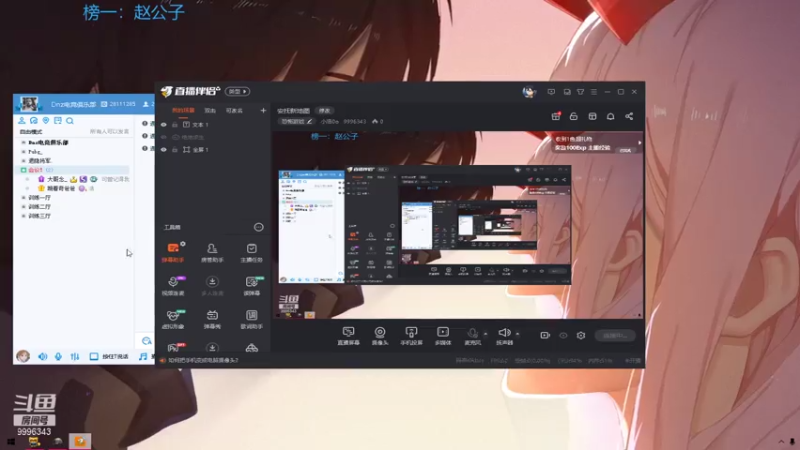Toggle visibility of the 全屏 1 layer

[x=164, y=149]
